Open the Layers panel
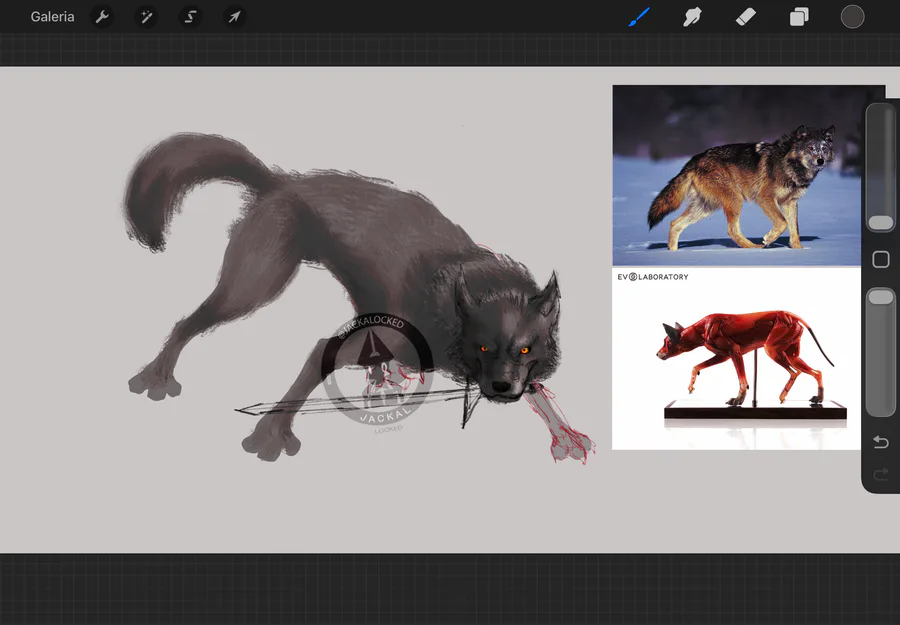Screen dimensions: 900x625 click(799, 17)
